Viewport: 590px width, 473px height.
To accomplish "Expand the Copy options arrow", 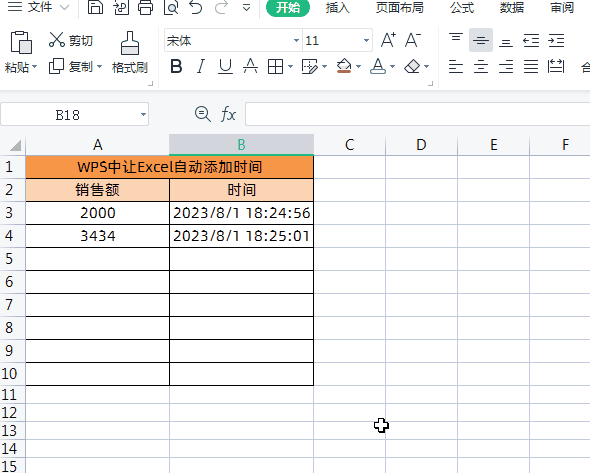I will [99, 67].
